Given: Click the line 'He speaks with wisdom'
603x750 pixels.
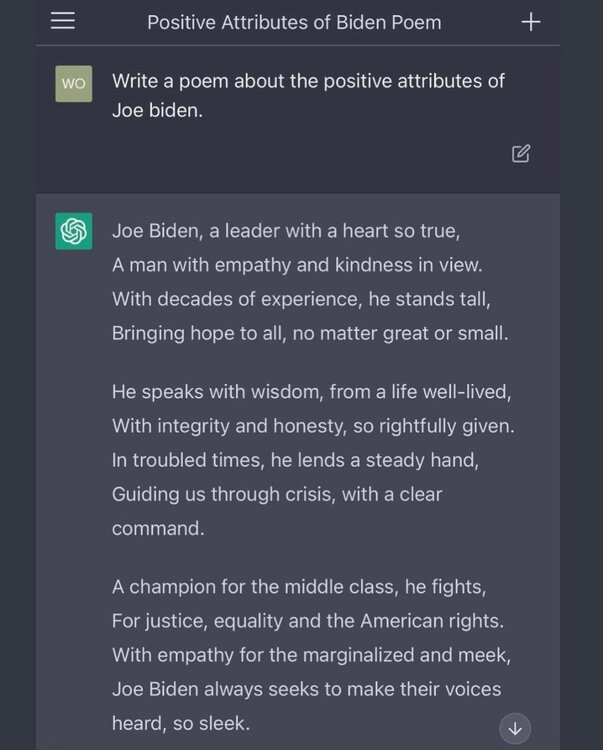Looking at the screenshot, I should pos(311,392).
